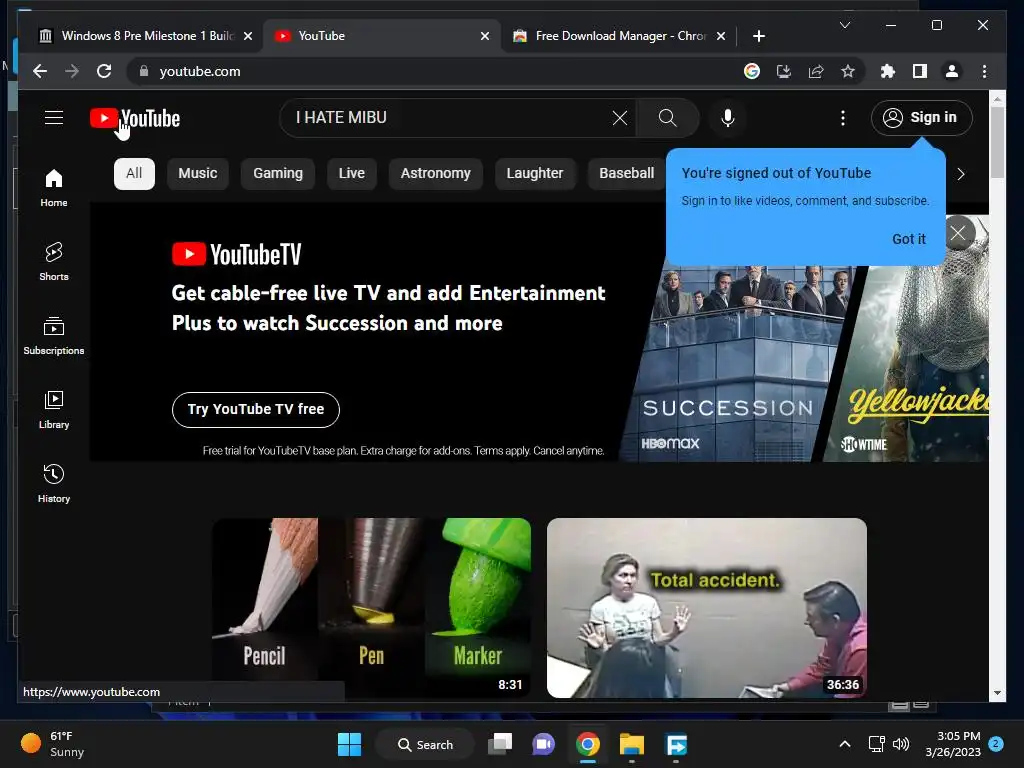Select the Laughter category chip
The height and width of the screenshot is (768, 1024).
[535, 173]
